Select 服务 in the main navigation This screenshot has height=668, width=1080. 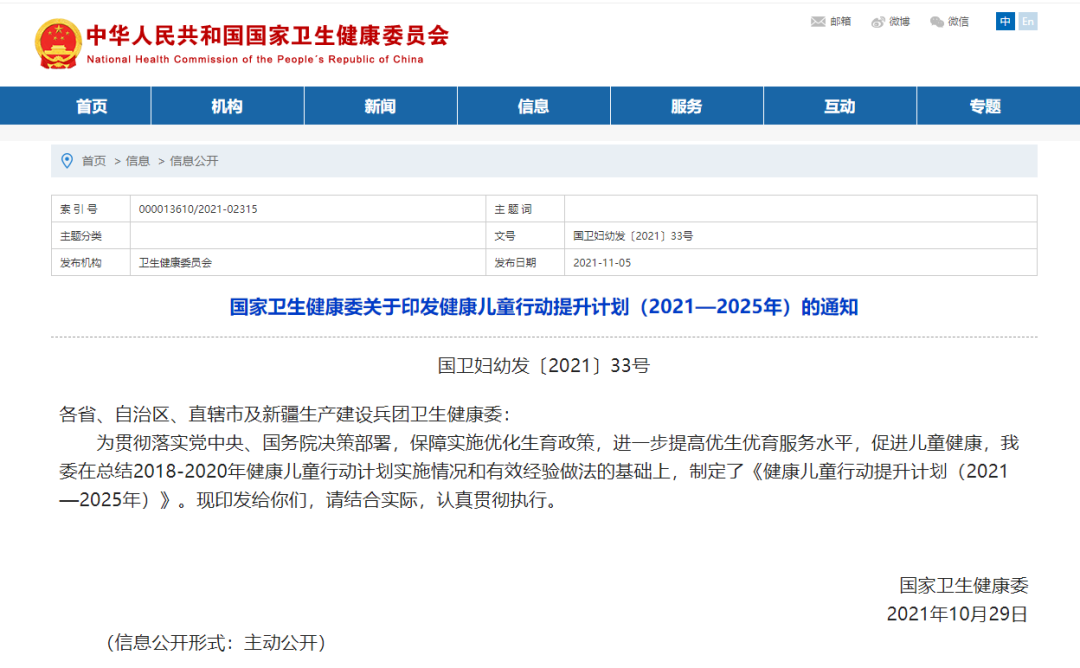(686, 107)
